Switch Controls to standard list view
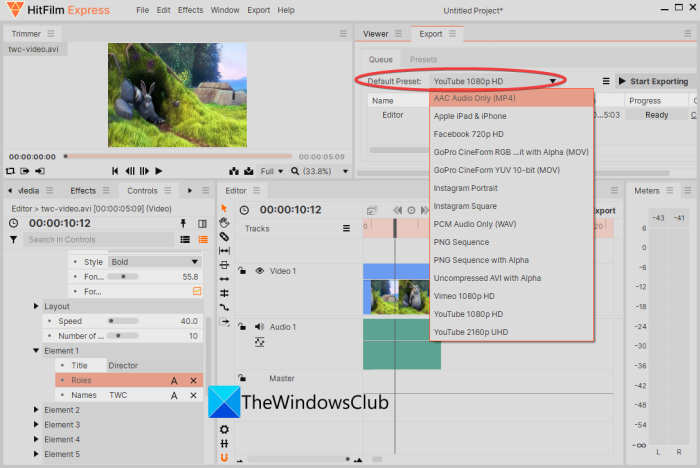The image size is (700, 468). pyautogui.click(x=185, y=240)
